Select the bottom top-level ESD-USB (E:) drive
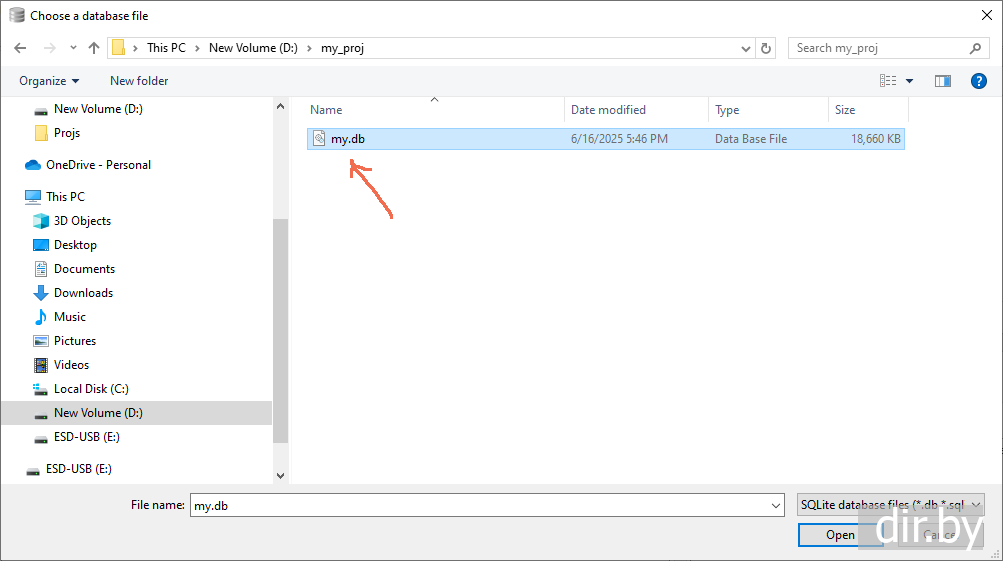1003x561 pixels. pyautogui.click(x=79, y=469)
